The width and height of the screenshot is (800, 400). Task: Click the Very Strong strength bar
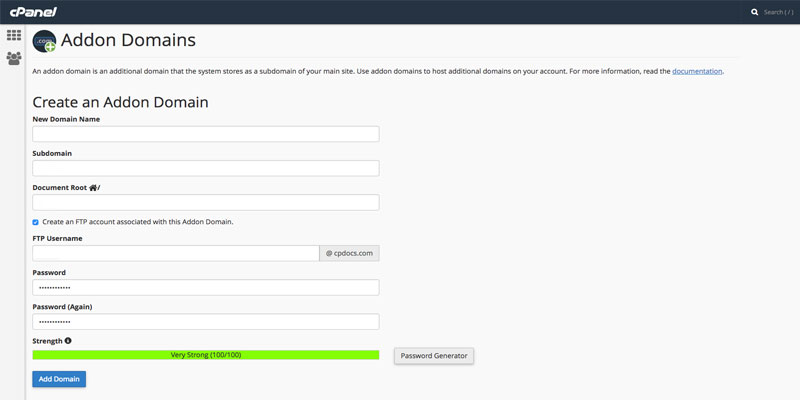[206, 355]
